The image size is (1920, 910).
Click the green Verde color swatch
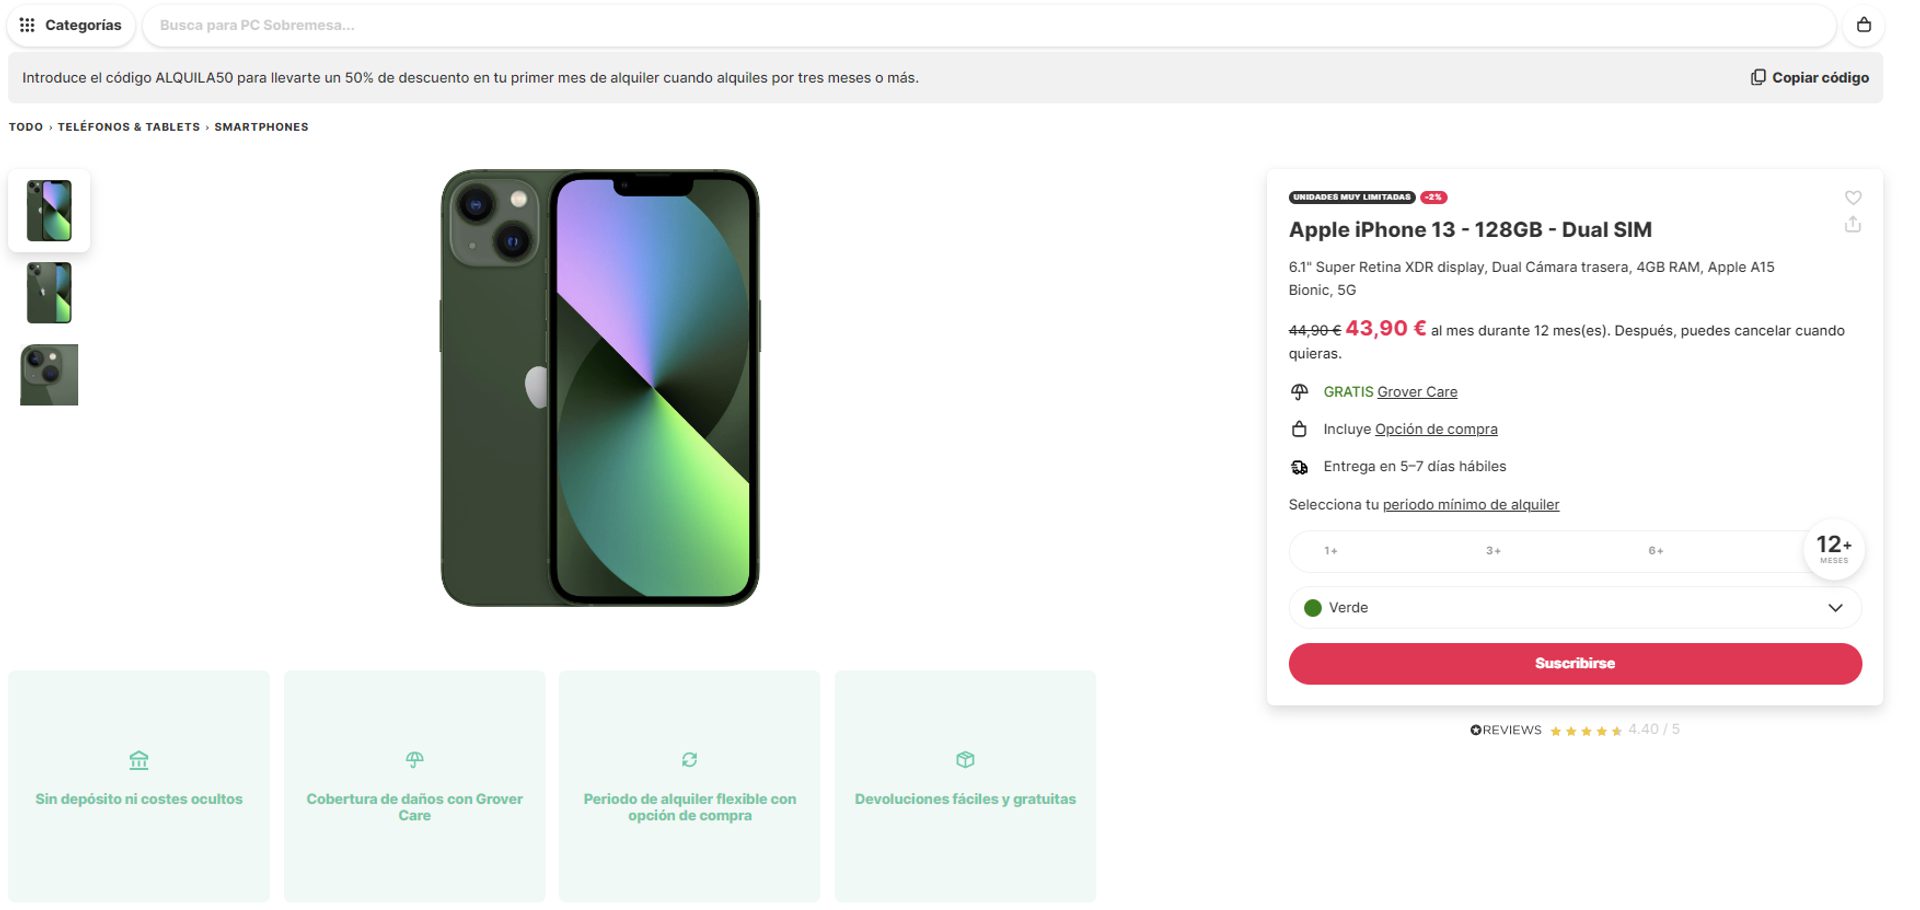coord(1313,608)
